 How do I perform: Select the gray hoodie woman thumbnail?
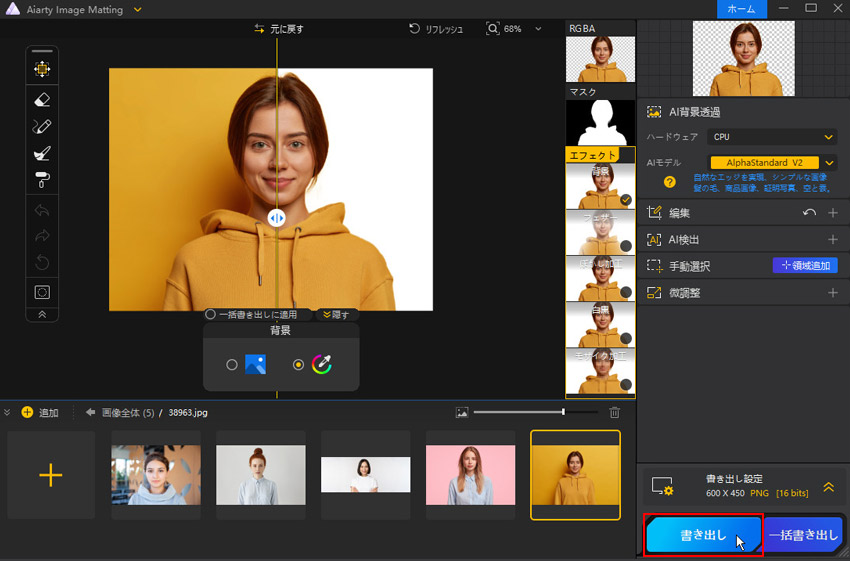pos(156,475)
